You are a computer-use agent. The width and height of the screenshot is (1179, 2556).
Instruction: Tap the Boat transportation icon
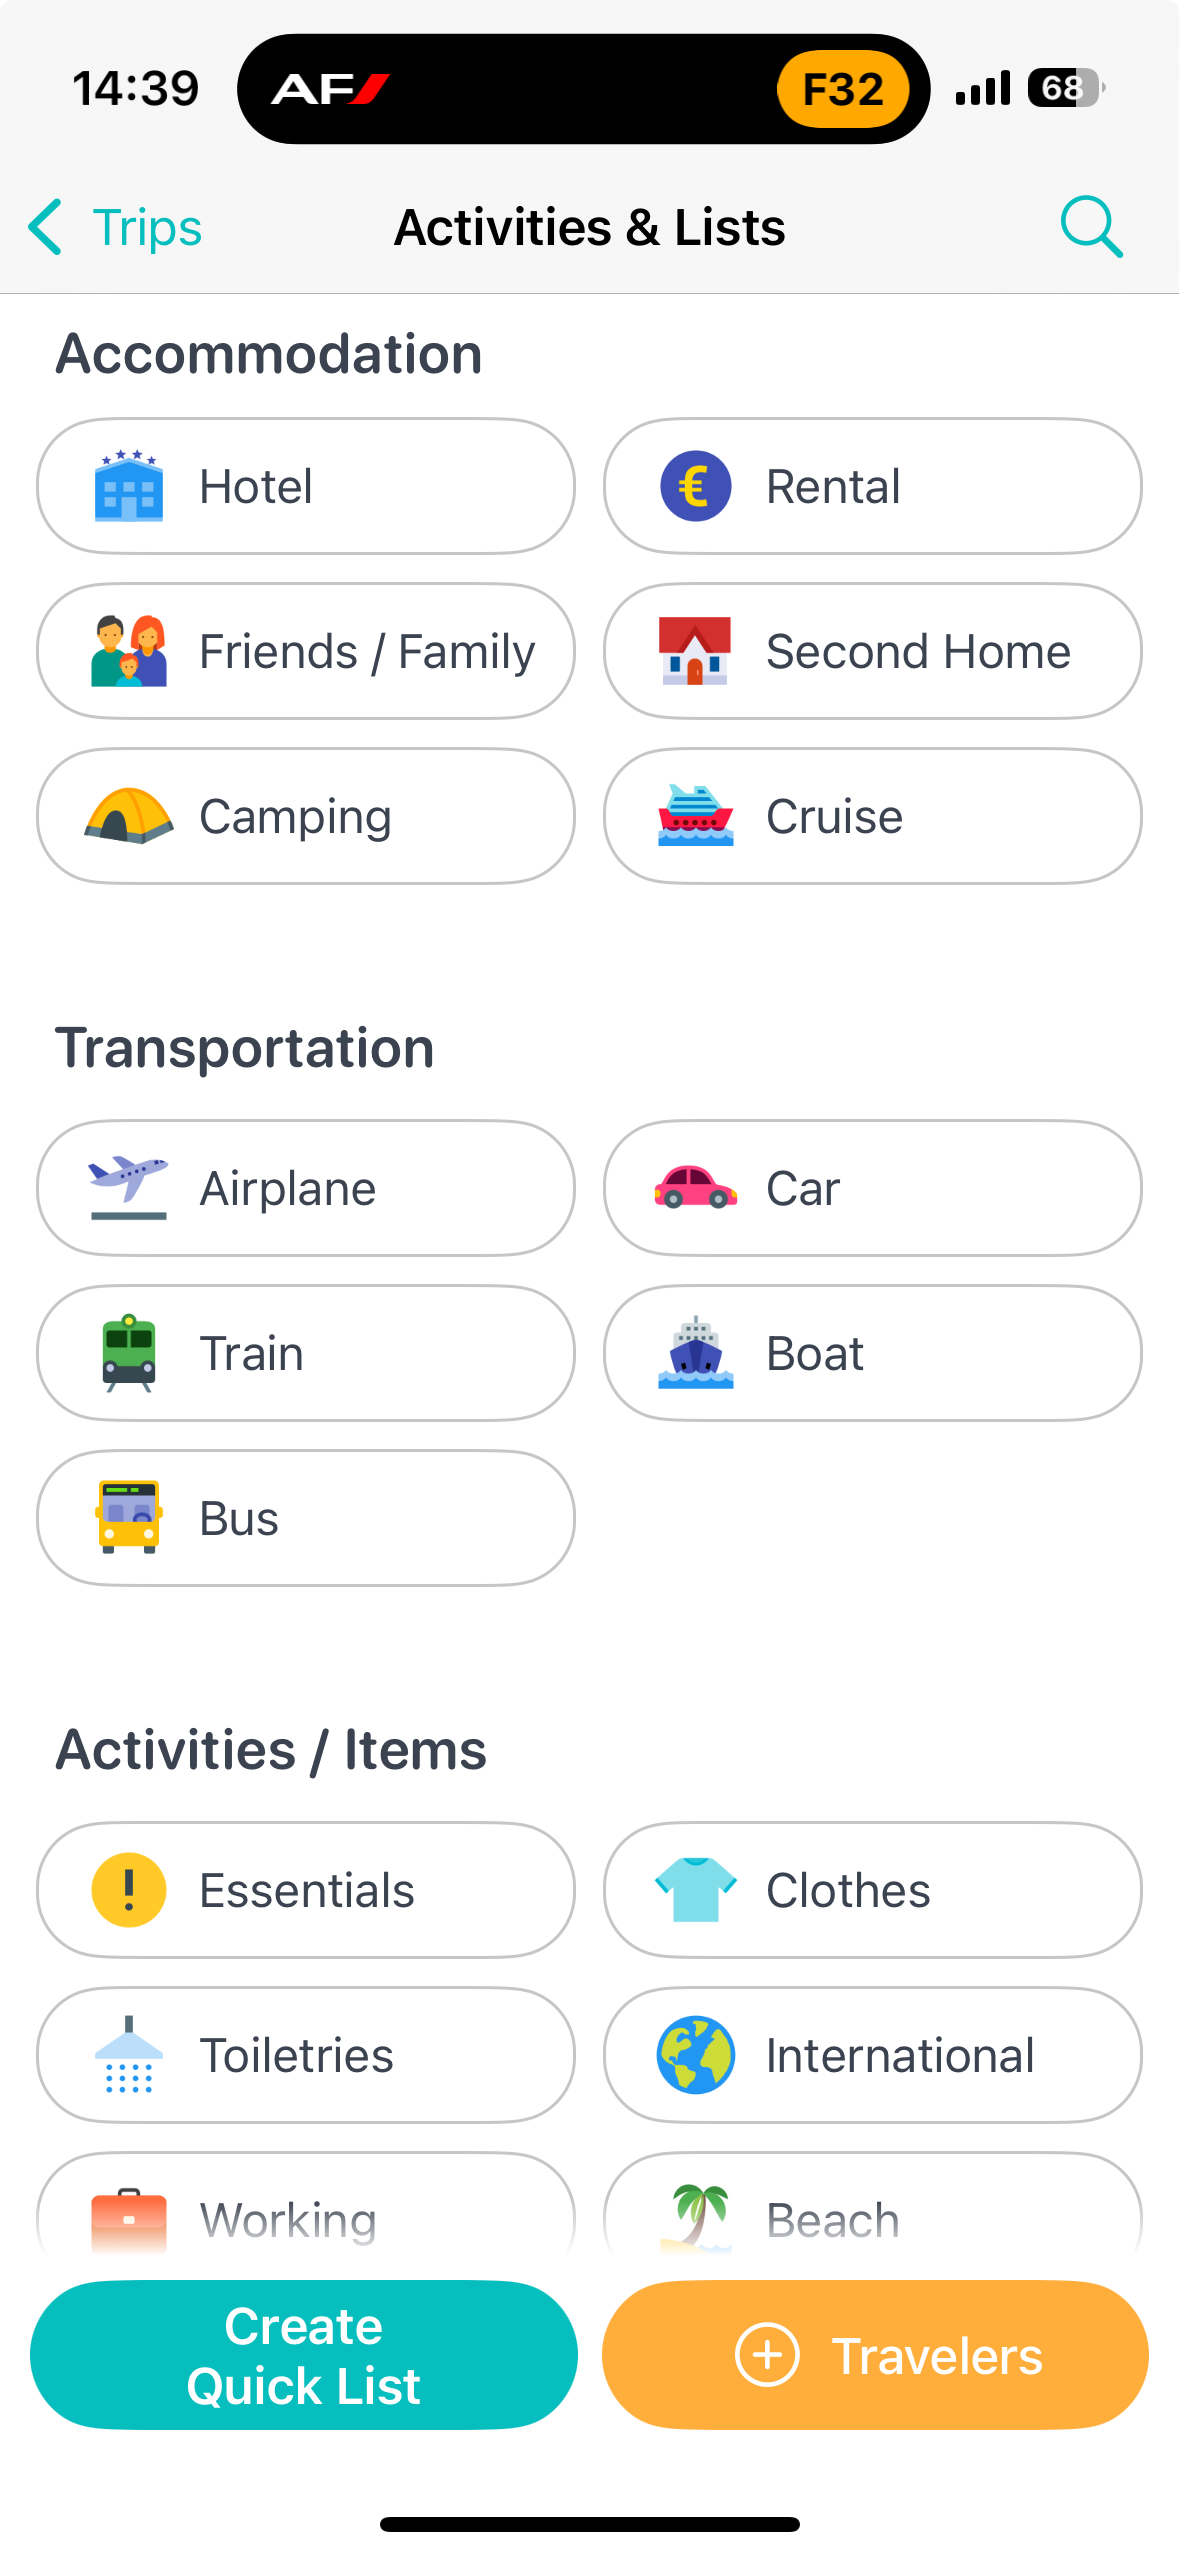695,1353
